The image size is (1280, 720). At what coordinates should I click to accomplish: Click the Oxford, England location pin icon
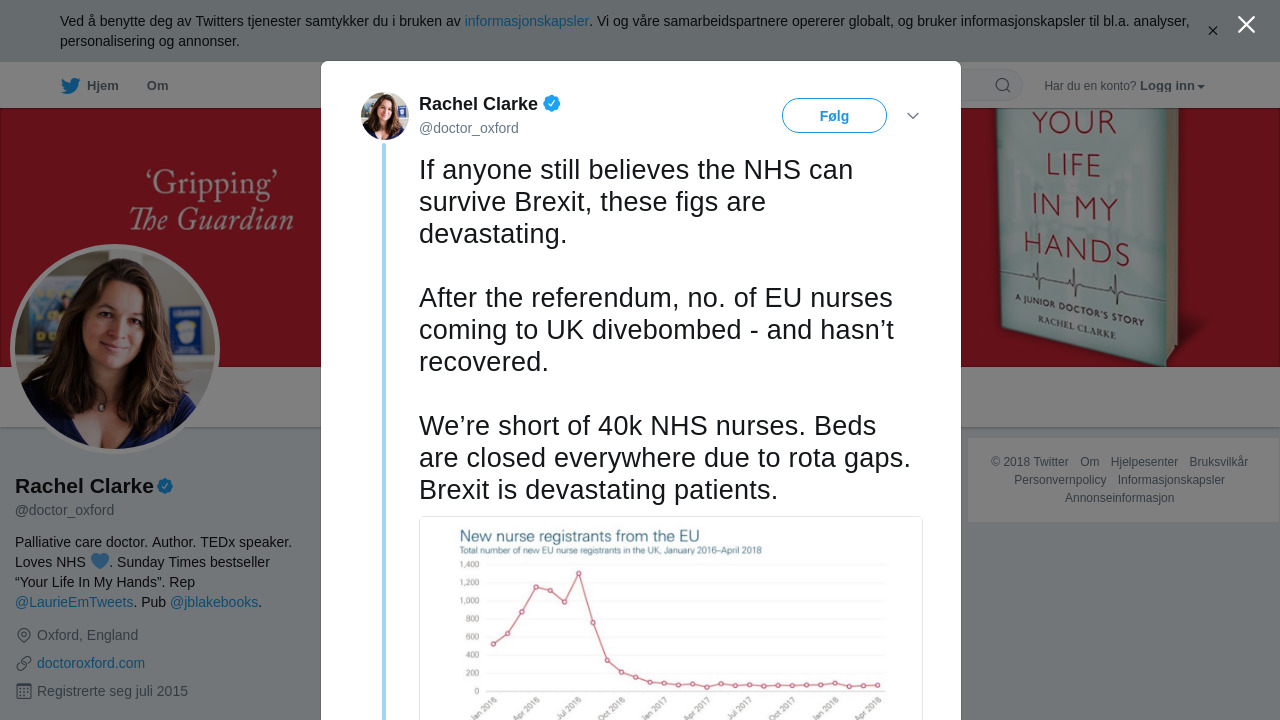[x=24, y=635]
